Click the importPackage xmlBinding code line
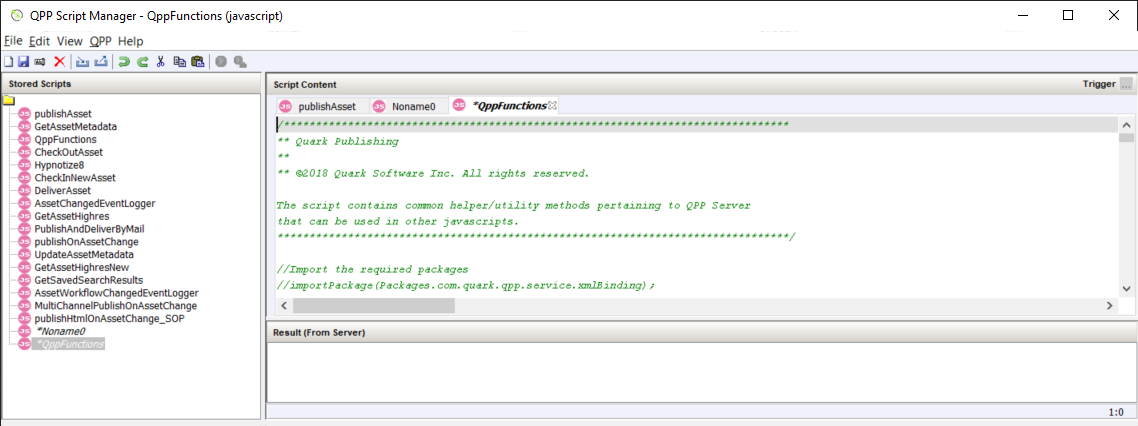 pos(467,286)
